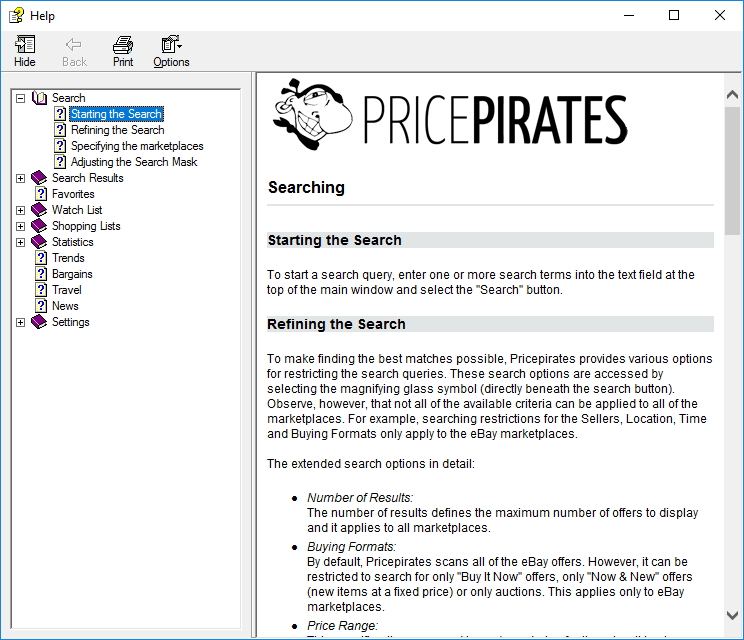
Task: Click the Searching page heading
Action: [x=307, y=187]
